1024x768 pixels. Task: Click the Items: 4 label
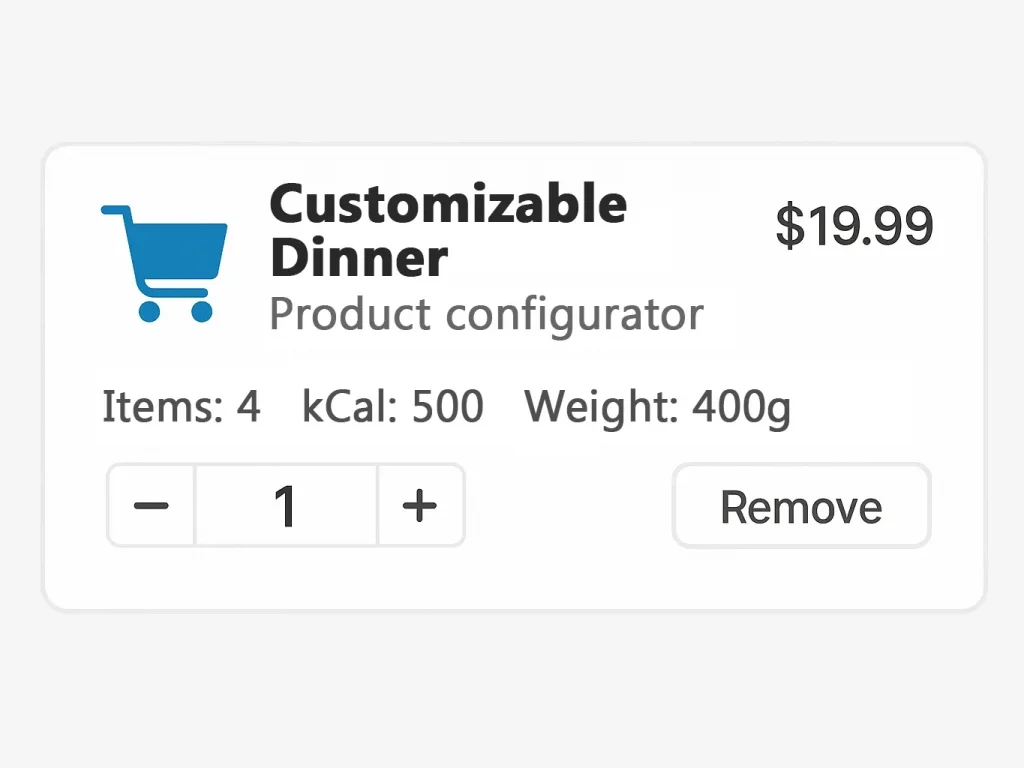[x=181, y=407]
